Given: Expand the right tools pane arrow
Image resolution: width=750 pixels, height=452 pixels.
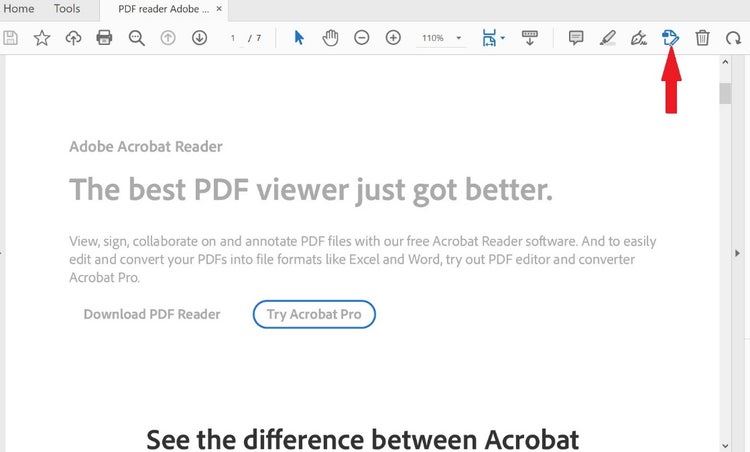Looking at the screenshot, I should [x=737, y=253].
